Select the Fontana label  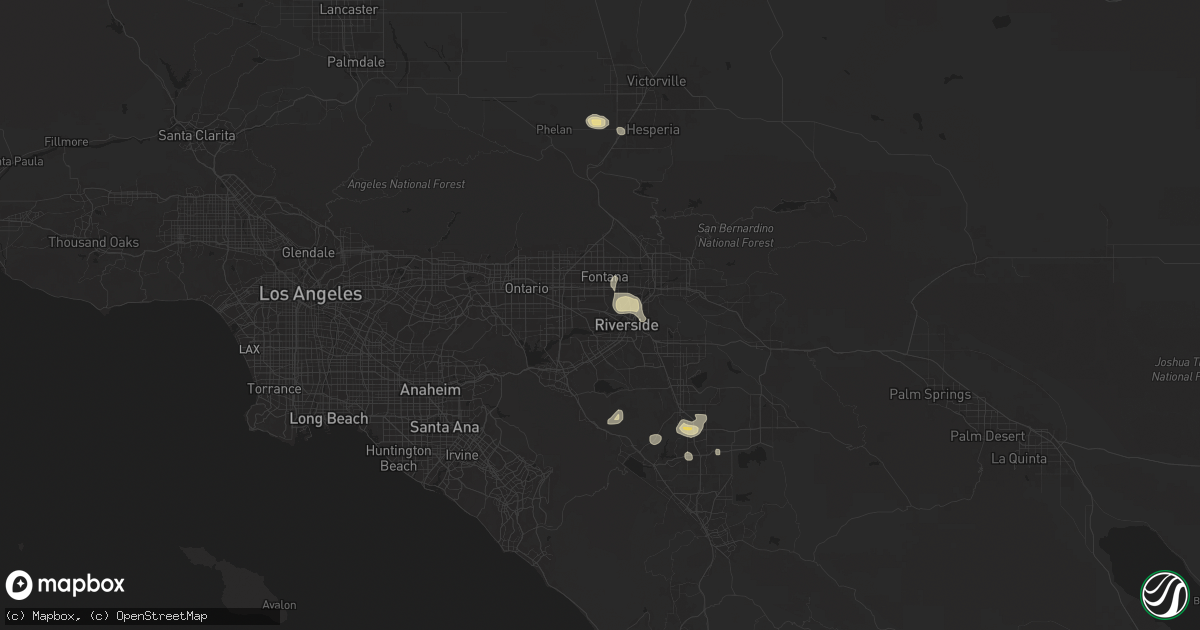point(605,276)
